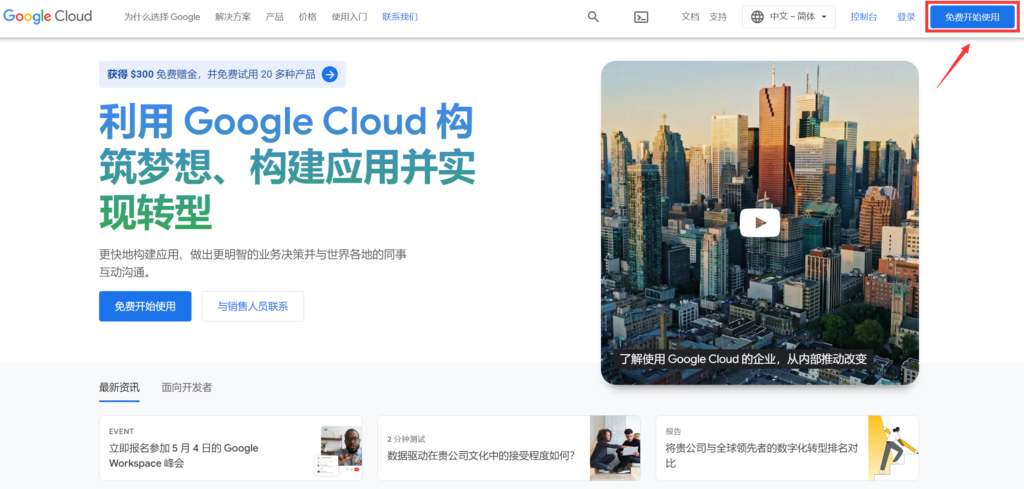Click the Workspace event card thumbnail
Image resolution: width=1024 pixels, height=489 pixels.
point(338,450)
